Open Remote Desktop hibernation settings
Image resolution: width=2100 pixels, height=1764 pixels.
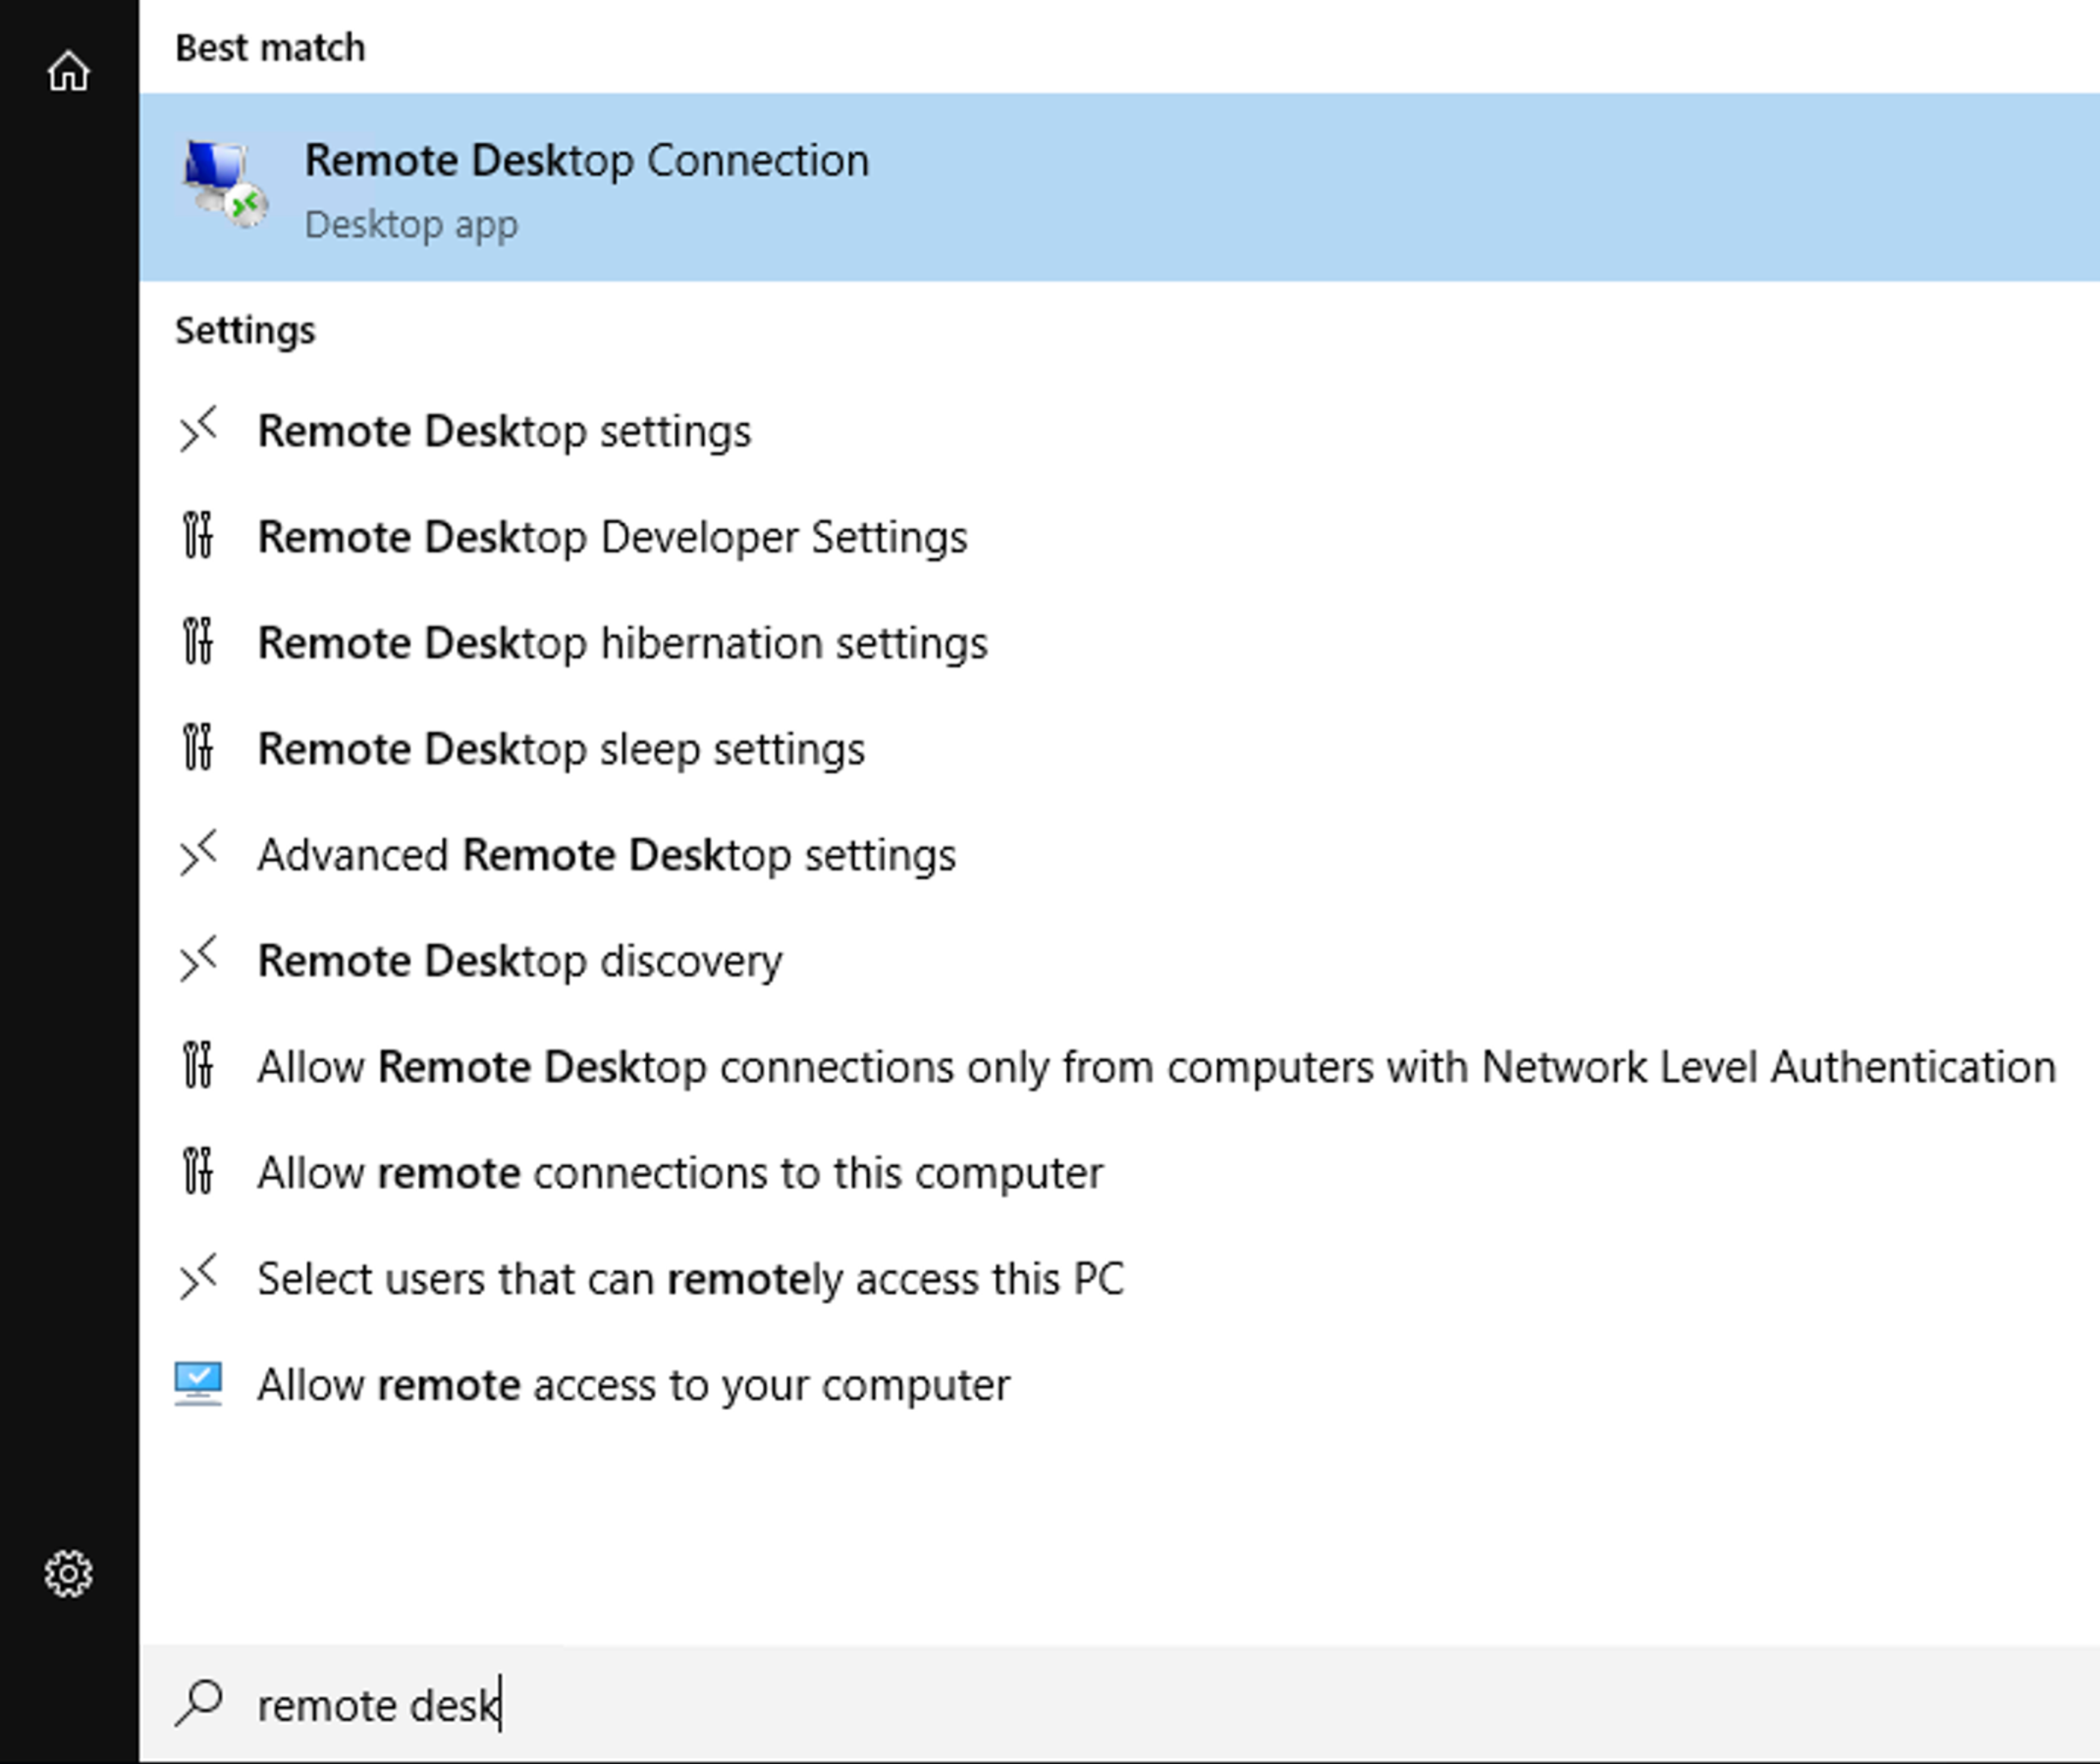coord(622,644)
